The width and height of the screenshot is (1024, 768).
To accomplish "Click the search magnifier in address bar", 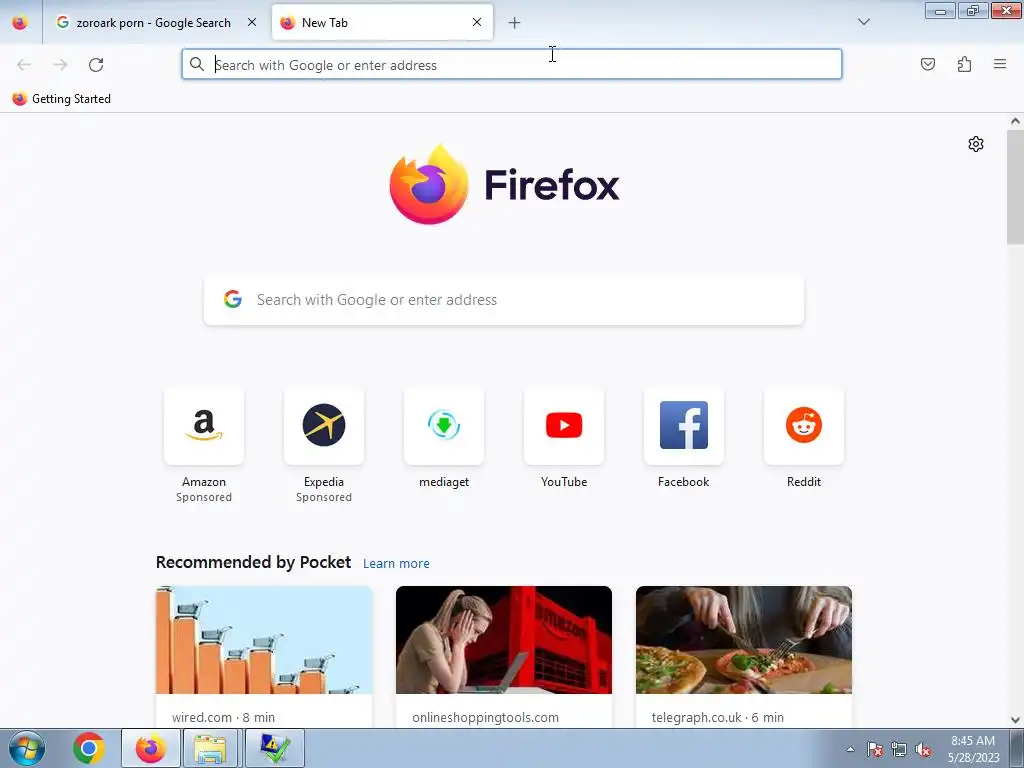I will [x=197, y=64].
